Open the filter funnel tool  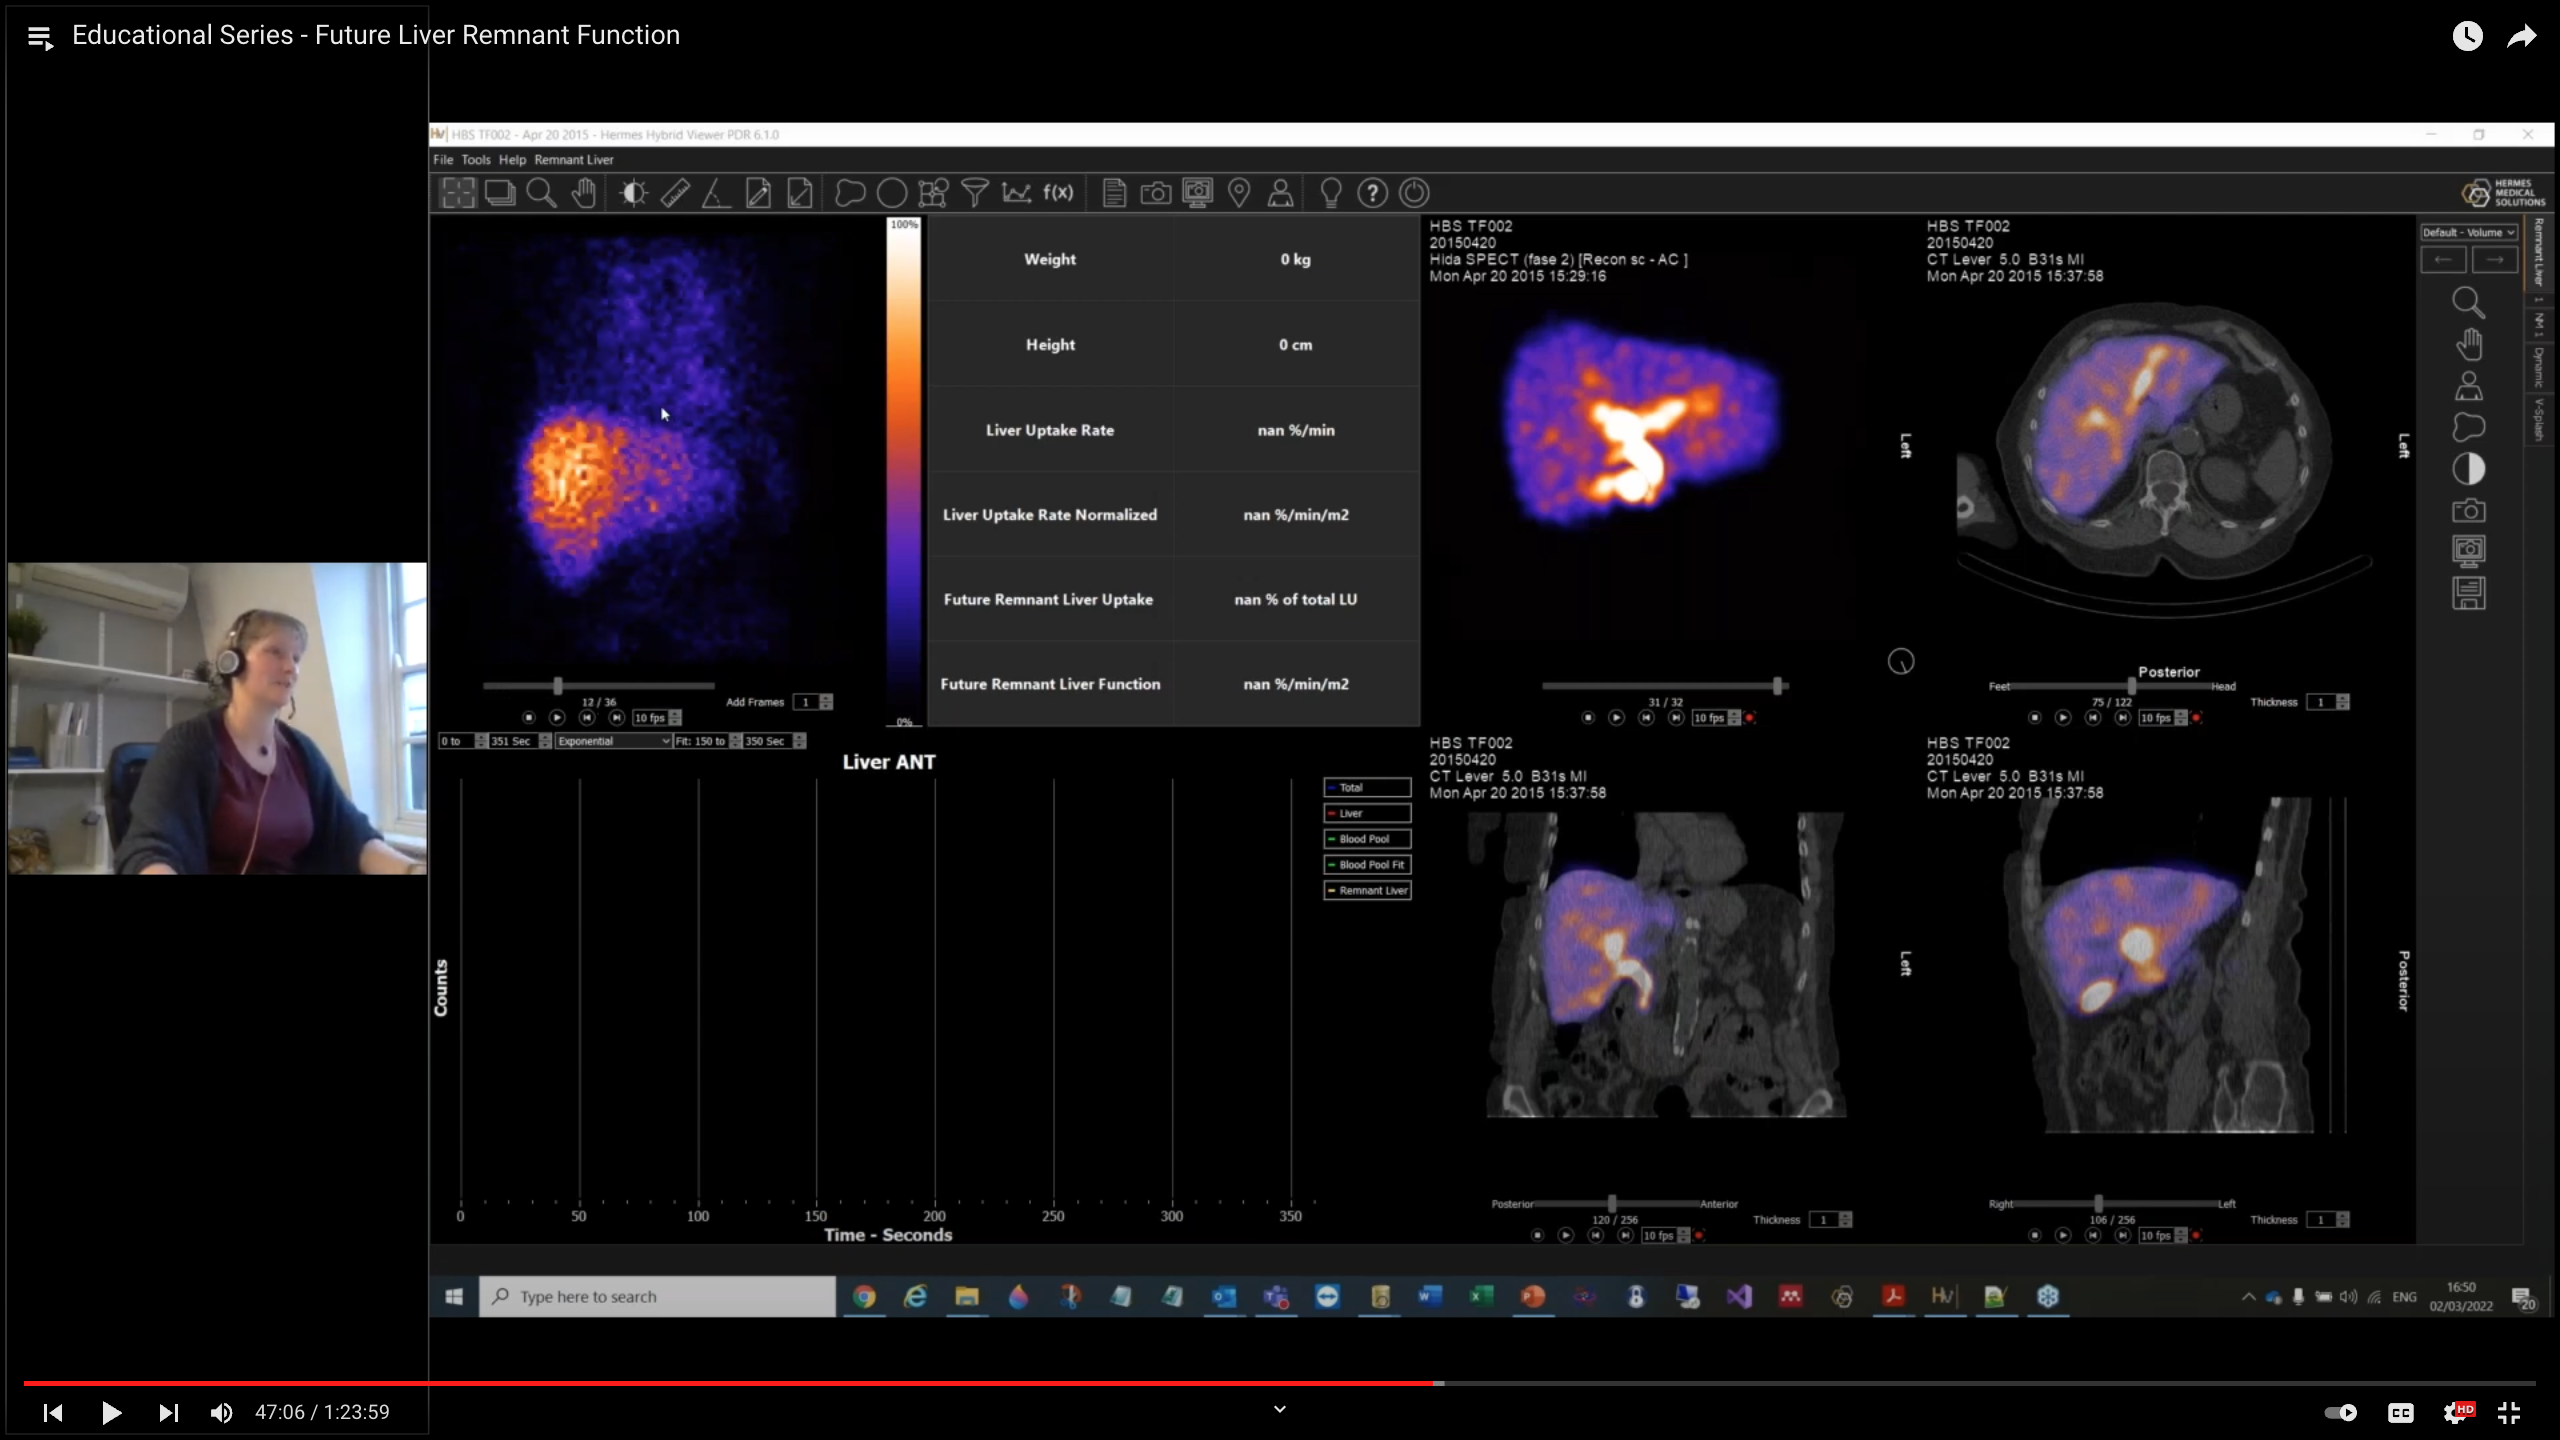click(x=975, y=193)
